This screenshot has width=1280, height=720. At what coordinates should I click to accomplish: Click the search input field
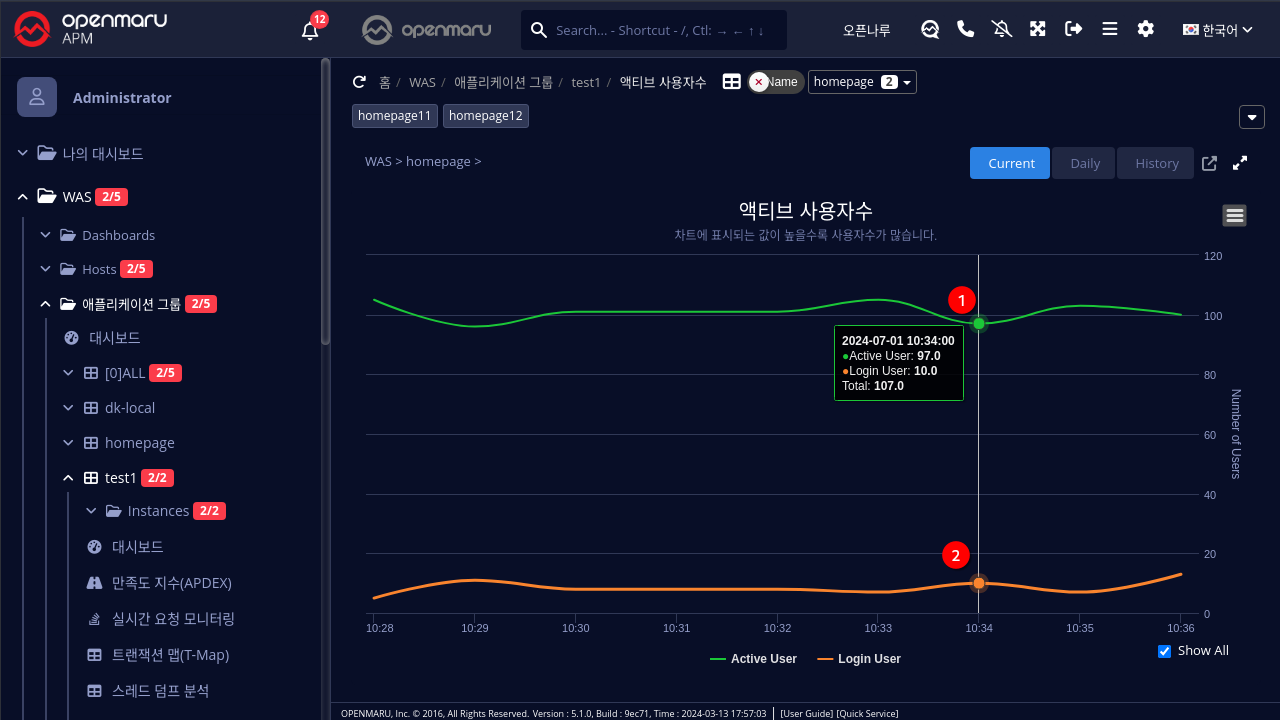coord(660,30)
